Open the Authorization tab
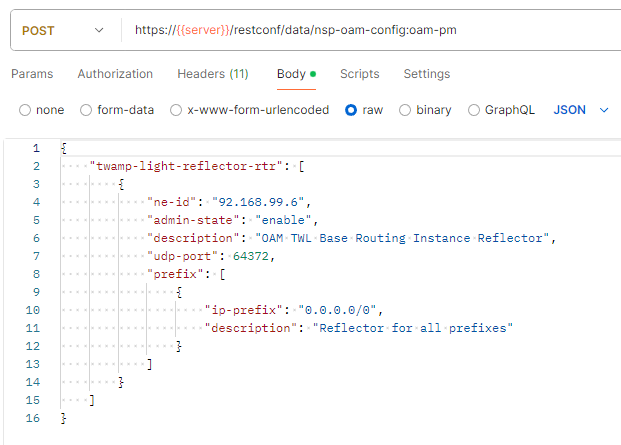Screen dimensions: 621x445 [x=115, y=74]
